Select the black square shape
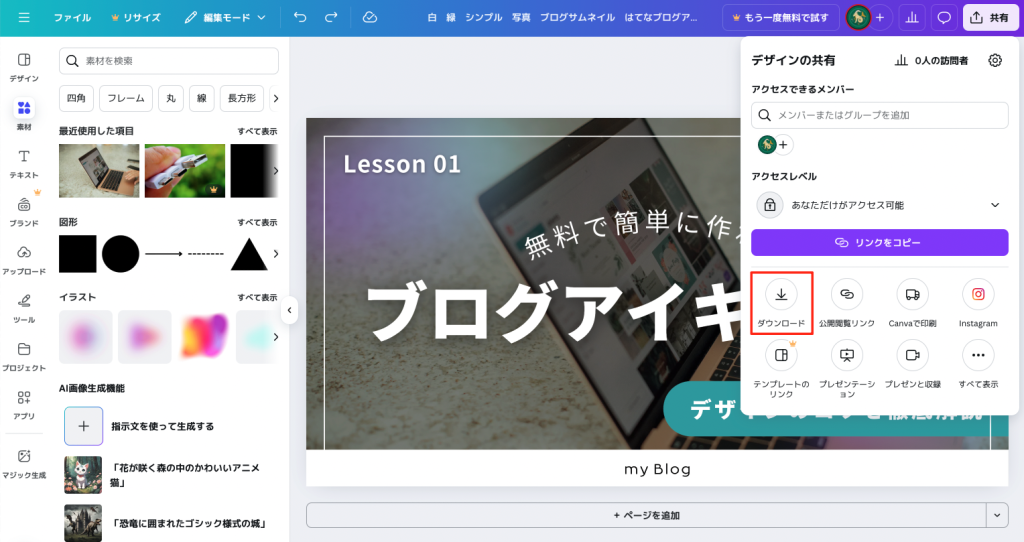Screen dimensions: 1024x542 (77, 254)
